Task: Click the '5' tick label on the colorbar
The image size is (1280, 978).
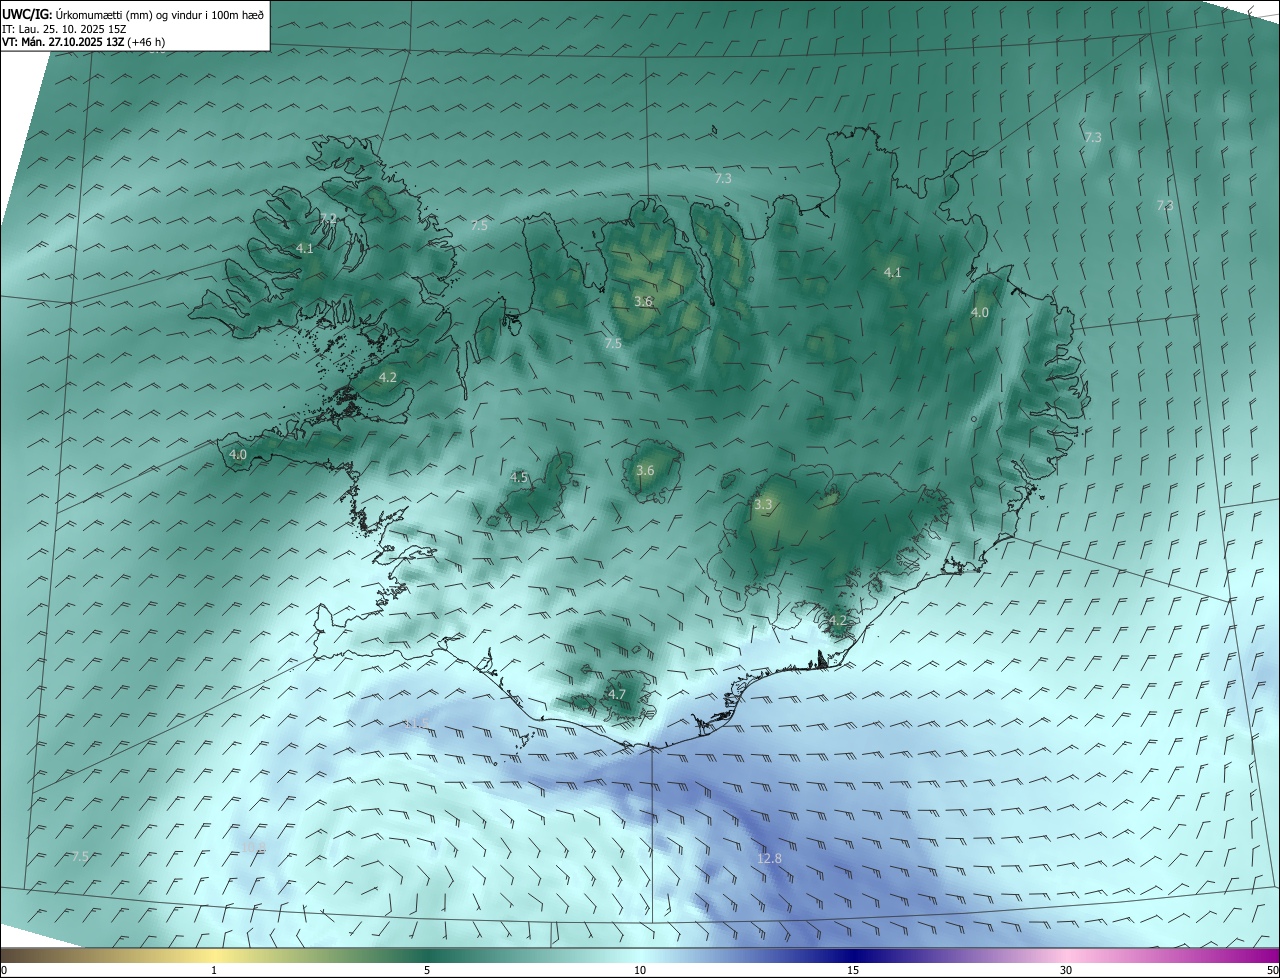Action: (427, 971)
